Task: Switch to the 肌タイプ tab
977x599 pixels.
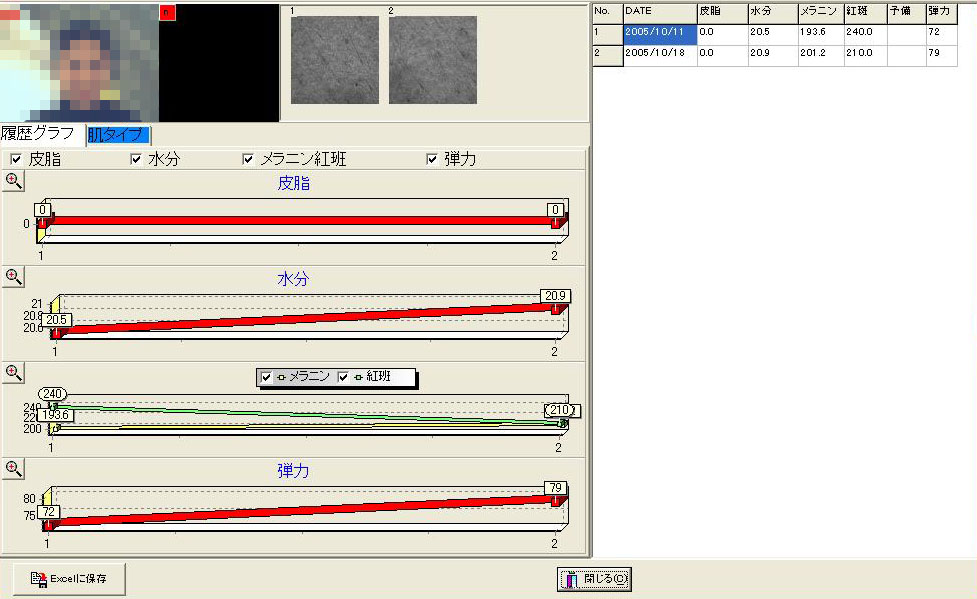Action: point(117,135)
